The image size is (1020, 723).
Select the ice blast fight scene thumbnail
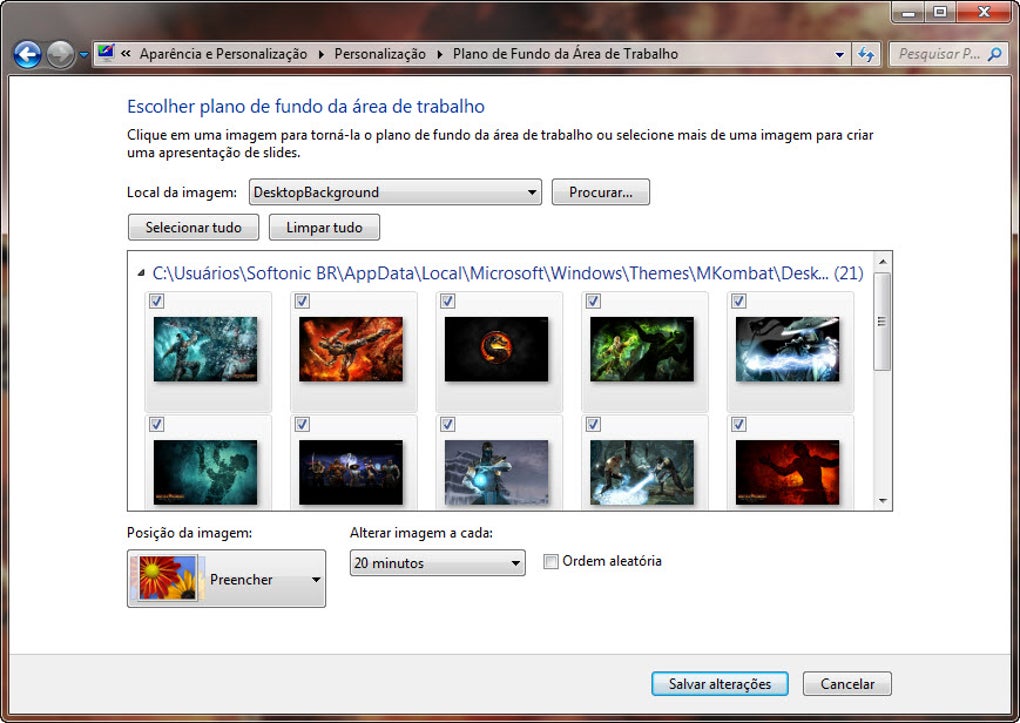pyautogui.click(x=642, y=472)
